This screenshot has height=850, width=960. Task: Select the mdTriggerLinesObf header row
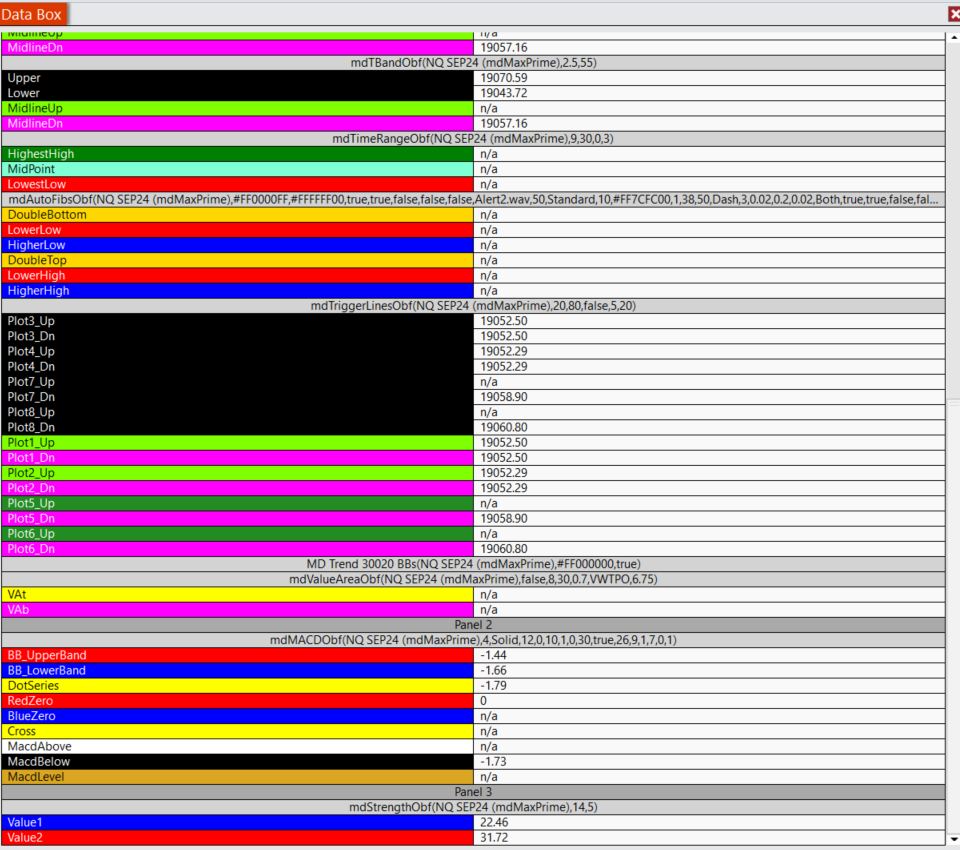(473, 306)
